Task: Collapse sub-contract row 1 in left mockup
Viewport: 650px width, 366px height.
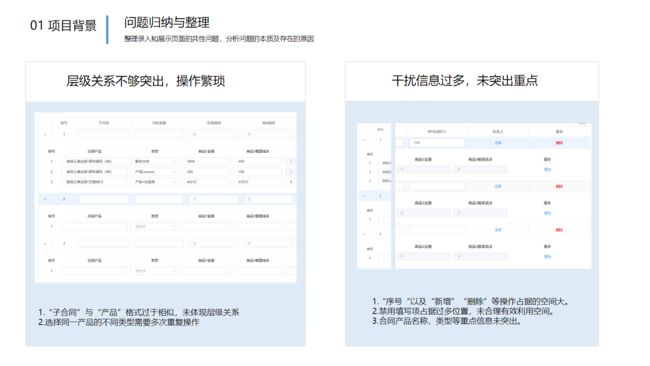Action: tap(45, 134)
